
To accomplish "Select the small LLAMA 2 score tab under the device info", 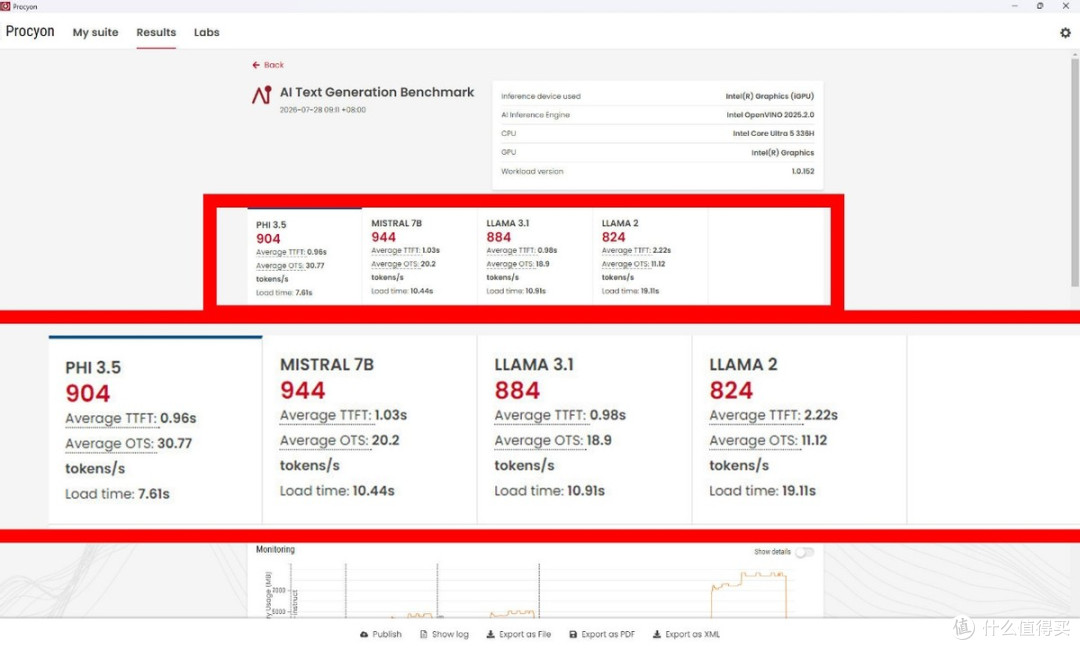I will (x=650, y=255).
